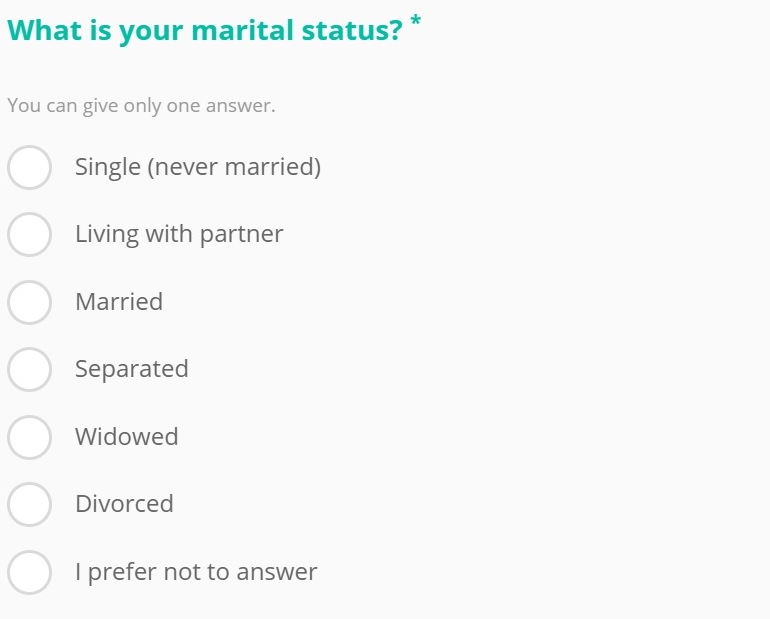Image resolution: width=770 pixels, height=619 pixels.
Task: Click the 'Widowed' option label
Action: [x=127, y=436]
